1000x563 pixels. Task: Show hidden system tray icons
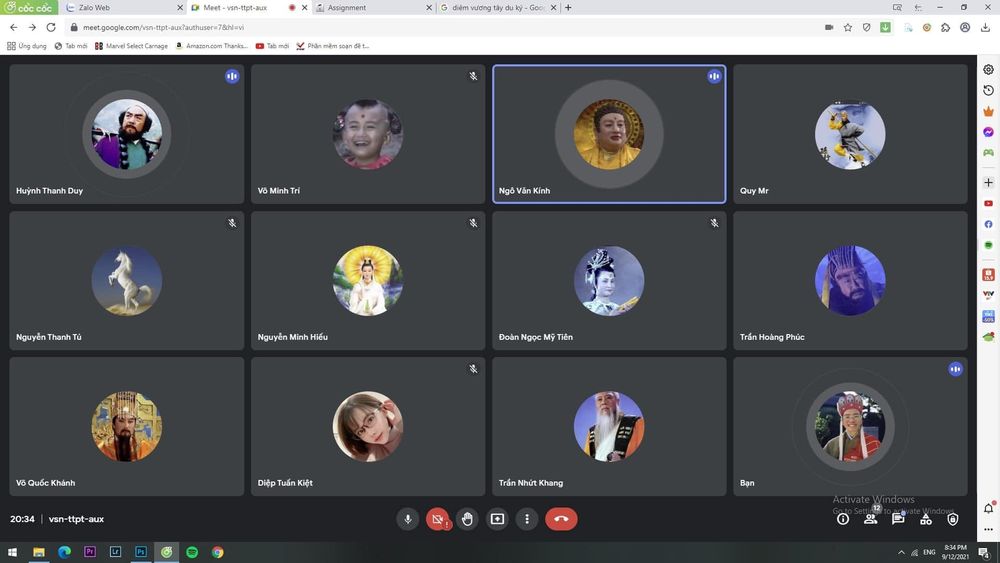901,552
